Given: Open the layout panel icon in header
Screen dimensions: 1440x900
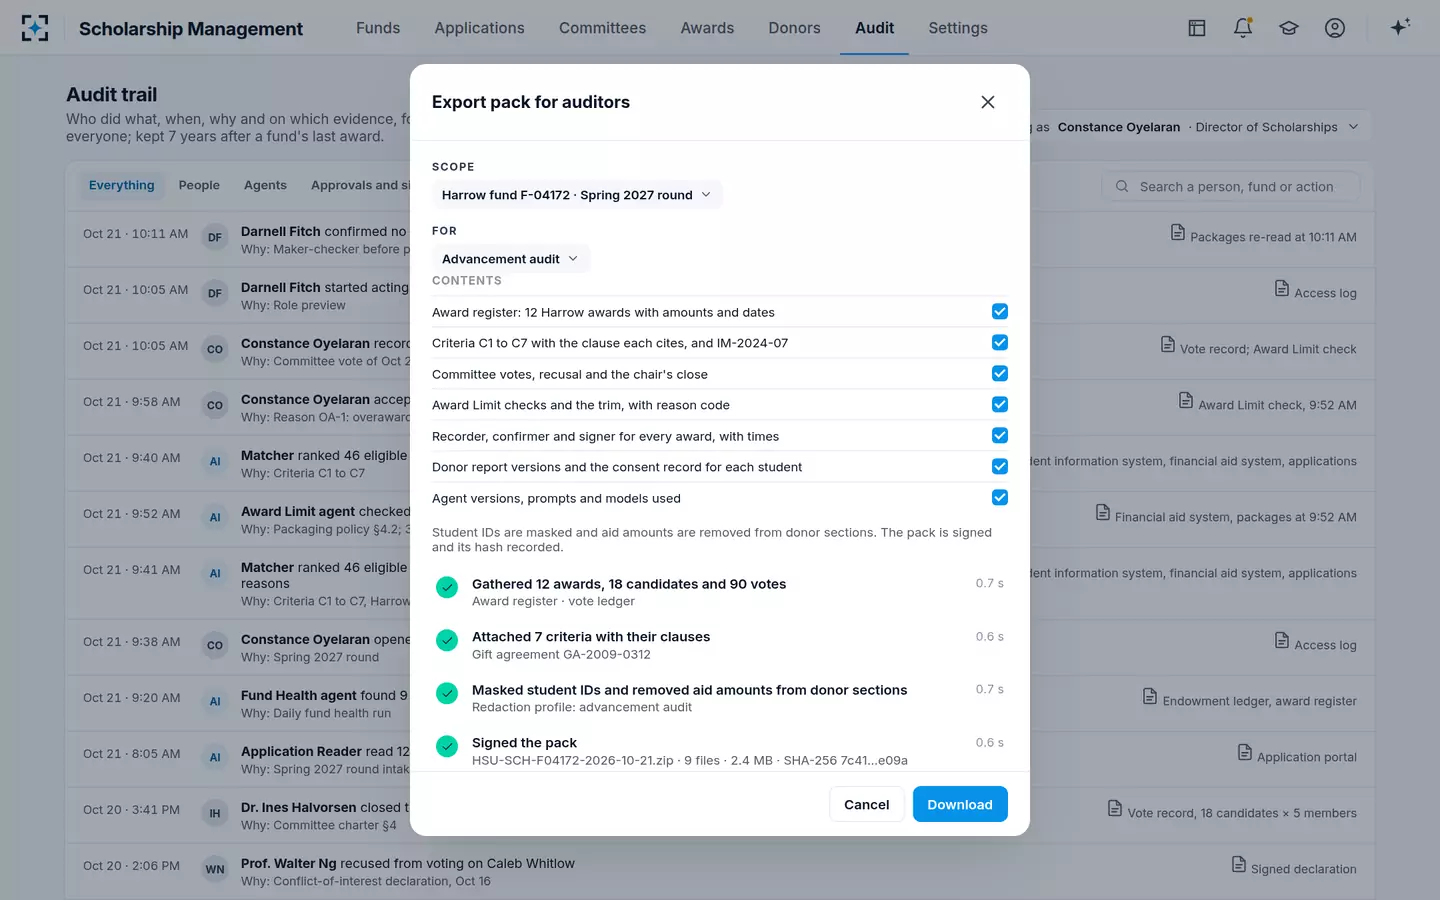Looking at the screenshot, I should [x=1197, y=28].
